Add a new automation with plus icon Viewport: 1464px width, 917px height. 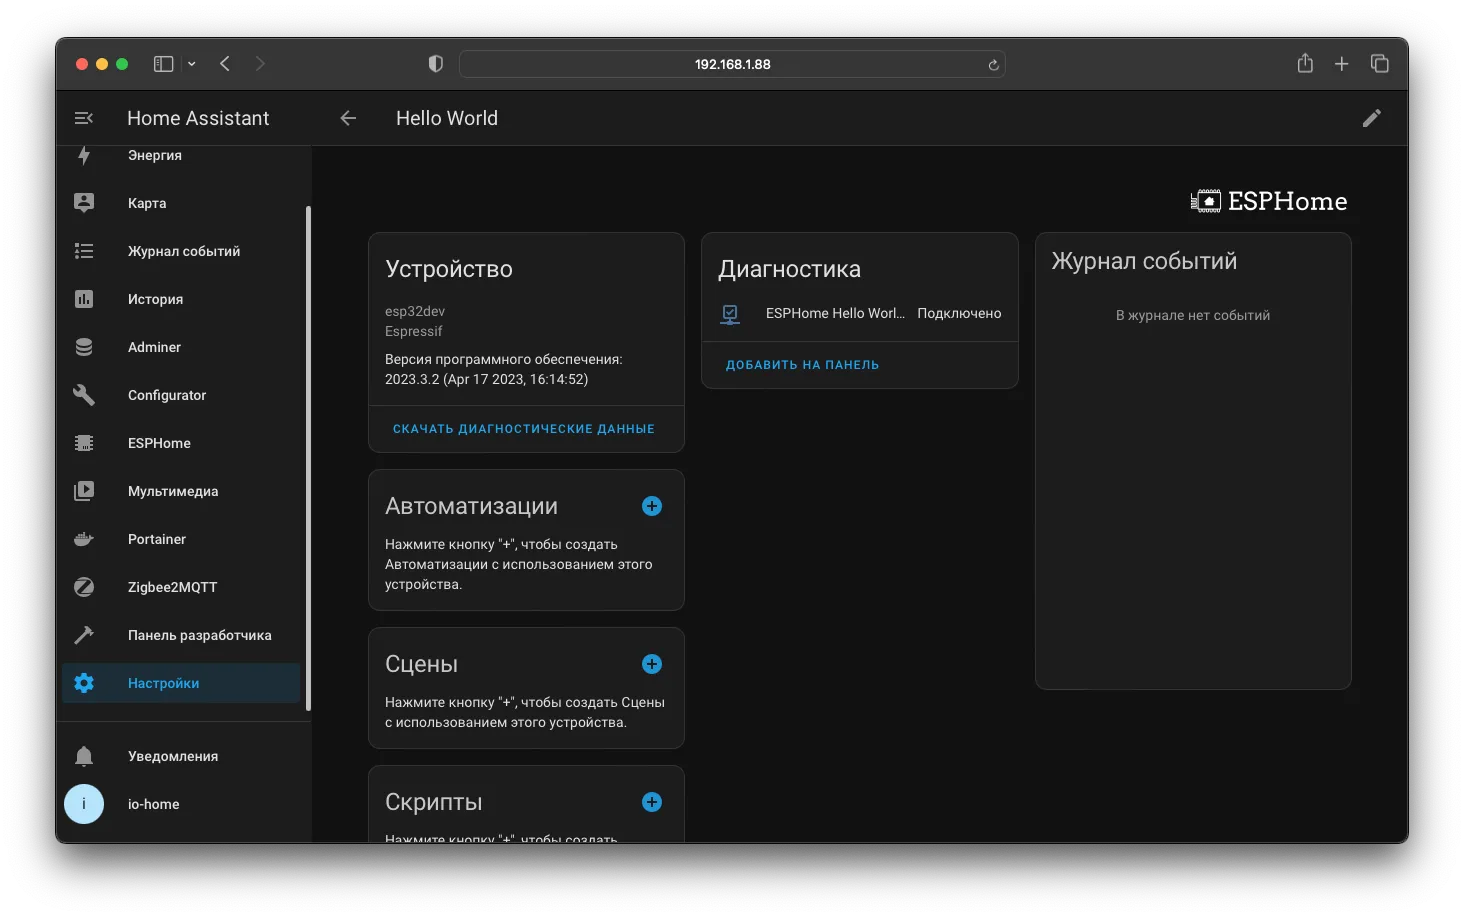(x=652, y=506)
